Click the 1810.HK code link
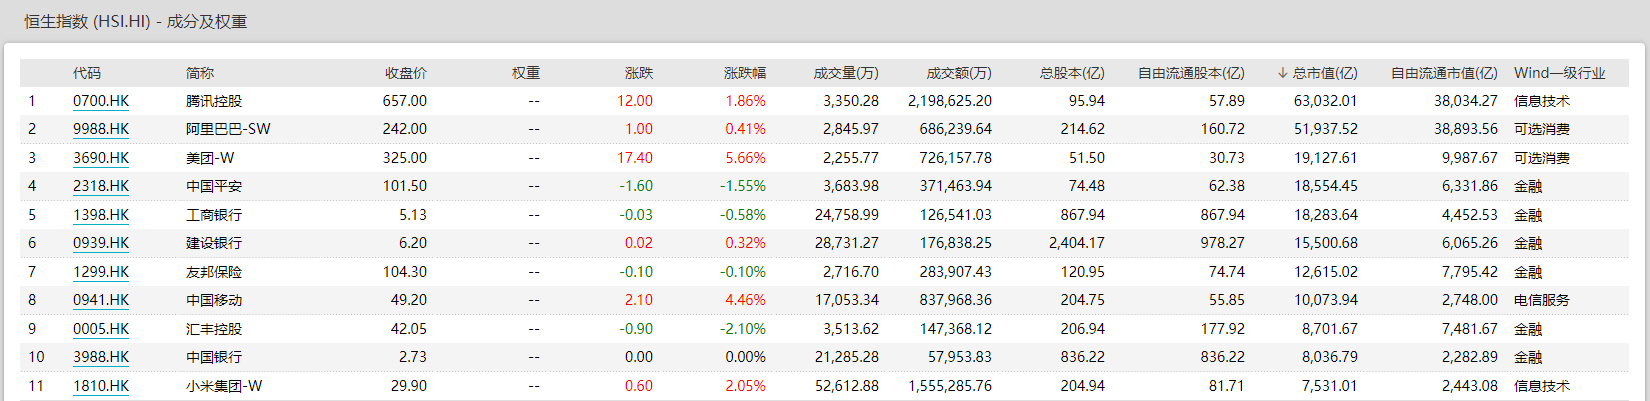The image size is (1650, 401). click(101, 386)
